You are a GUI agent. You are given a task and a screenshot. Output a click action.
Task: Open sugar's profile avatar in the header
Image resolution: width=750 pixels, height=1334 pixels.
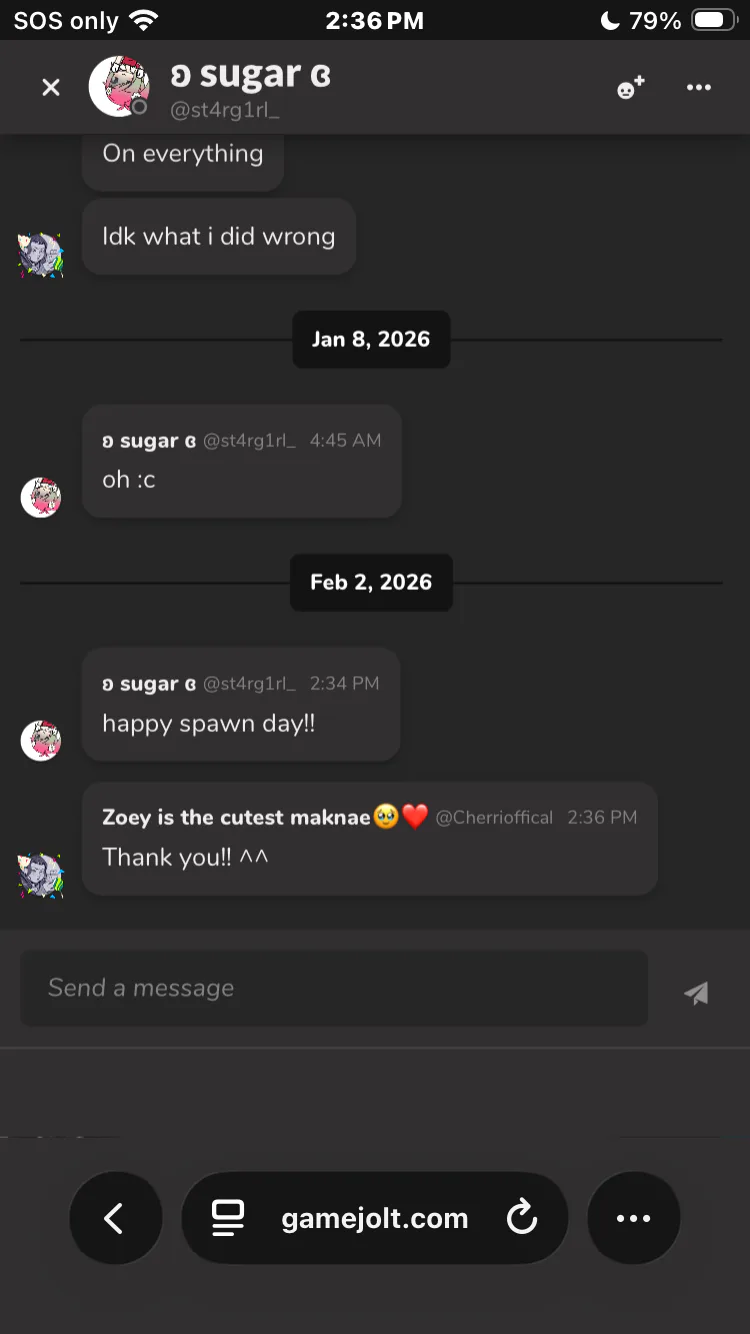[x=119, y=86]
